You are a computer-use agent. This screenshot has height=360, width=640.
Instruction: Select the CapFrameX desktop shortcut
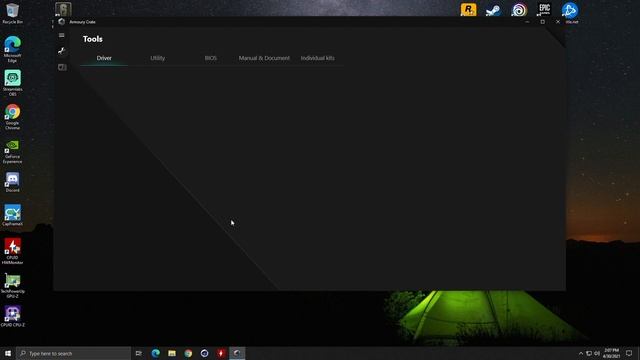click(13, 215)
